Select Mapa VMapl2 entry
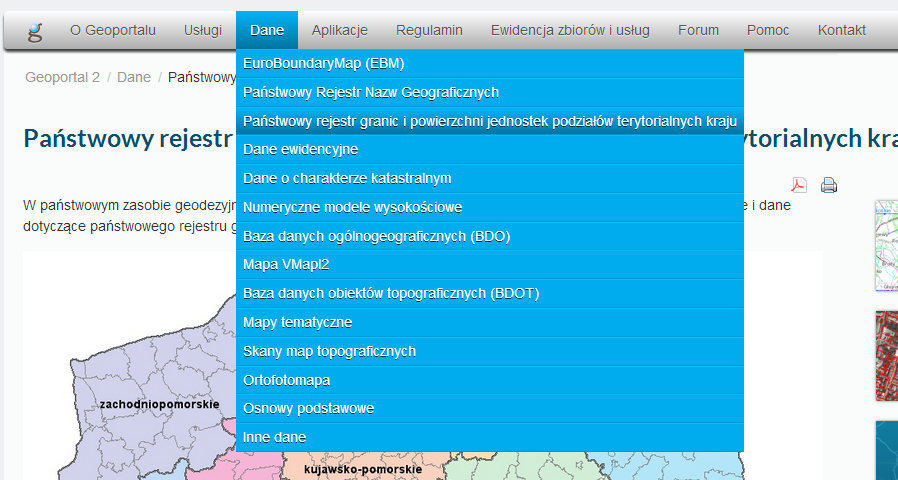This screenshot has width=898, height=480. coord(490,265)
